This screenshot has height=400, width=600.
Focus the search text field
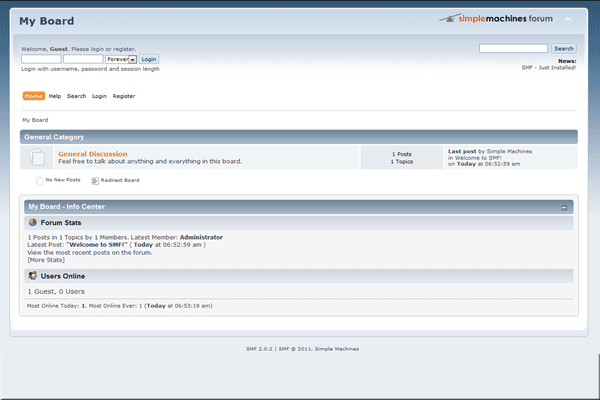click(x=513, y=48)
